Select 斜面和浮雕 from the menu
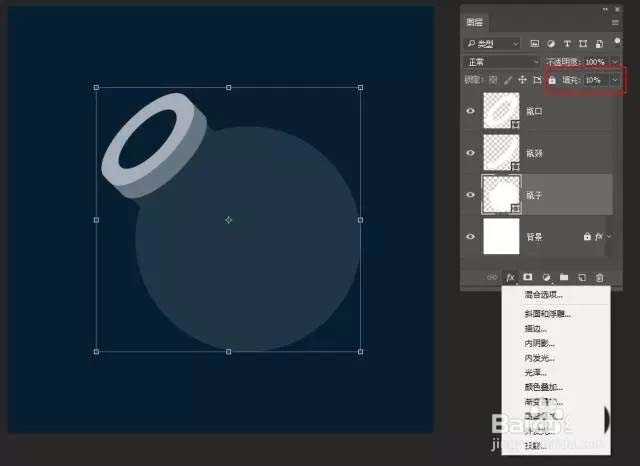This screenshot has height=466, width=640. (547, 313)
